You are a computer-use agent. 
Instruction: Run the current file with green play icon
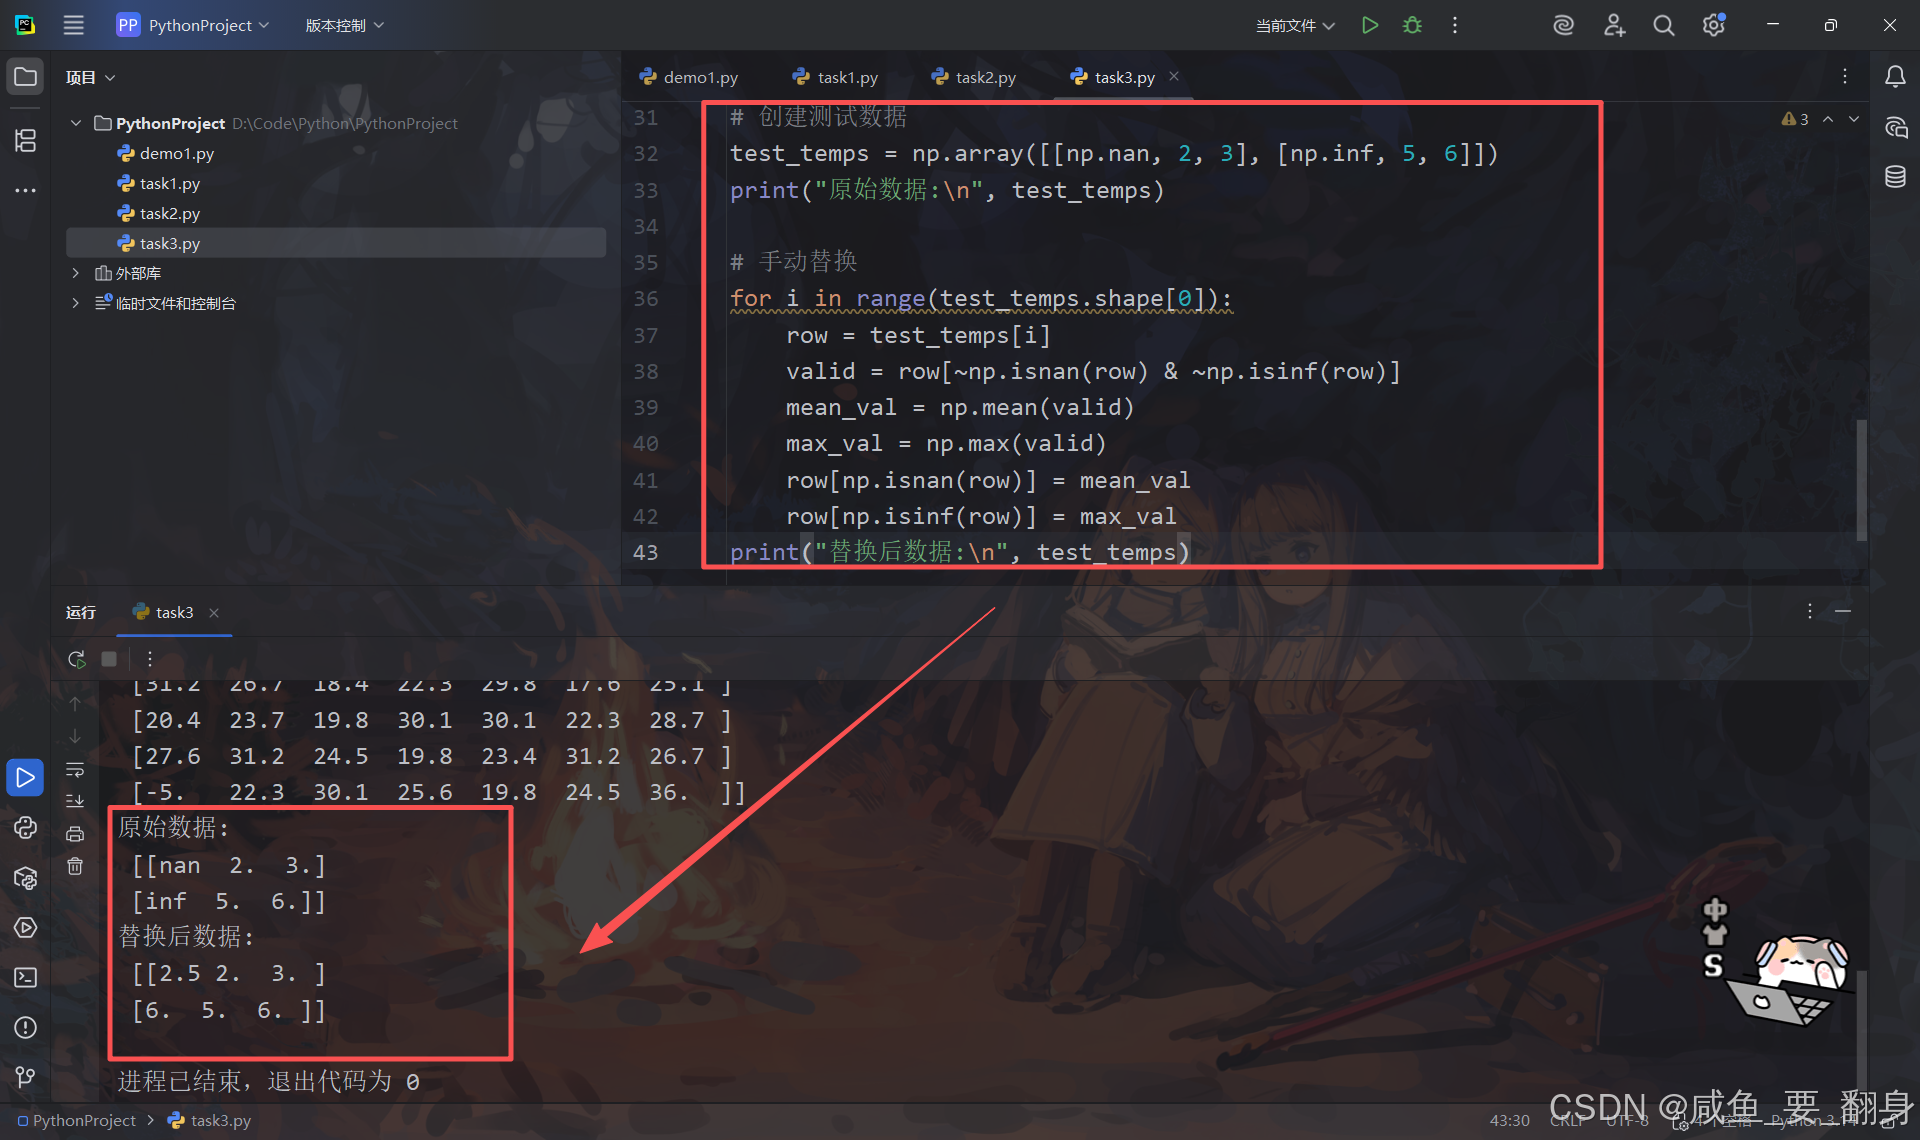pos(1370,25)
